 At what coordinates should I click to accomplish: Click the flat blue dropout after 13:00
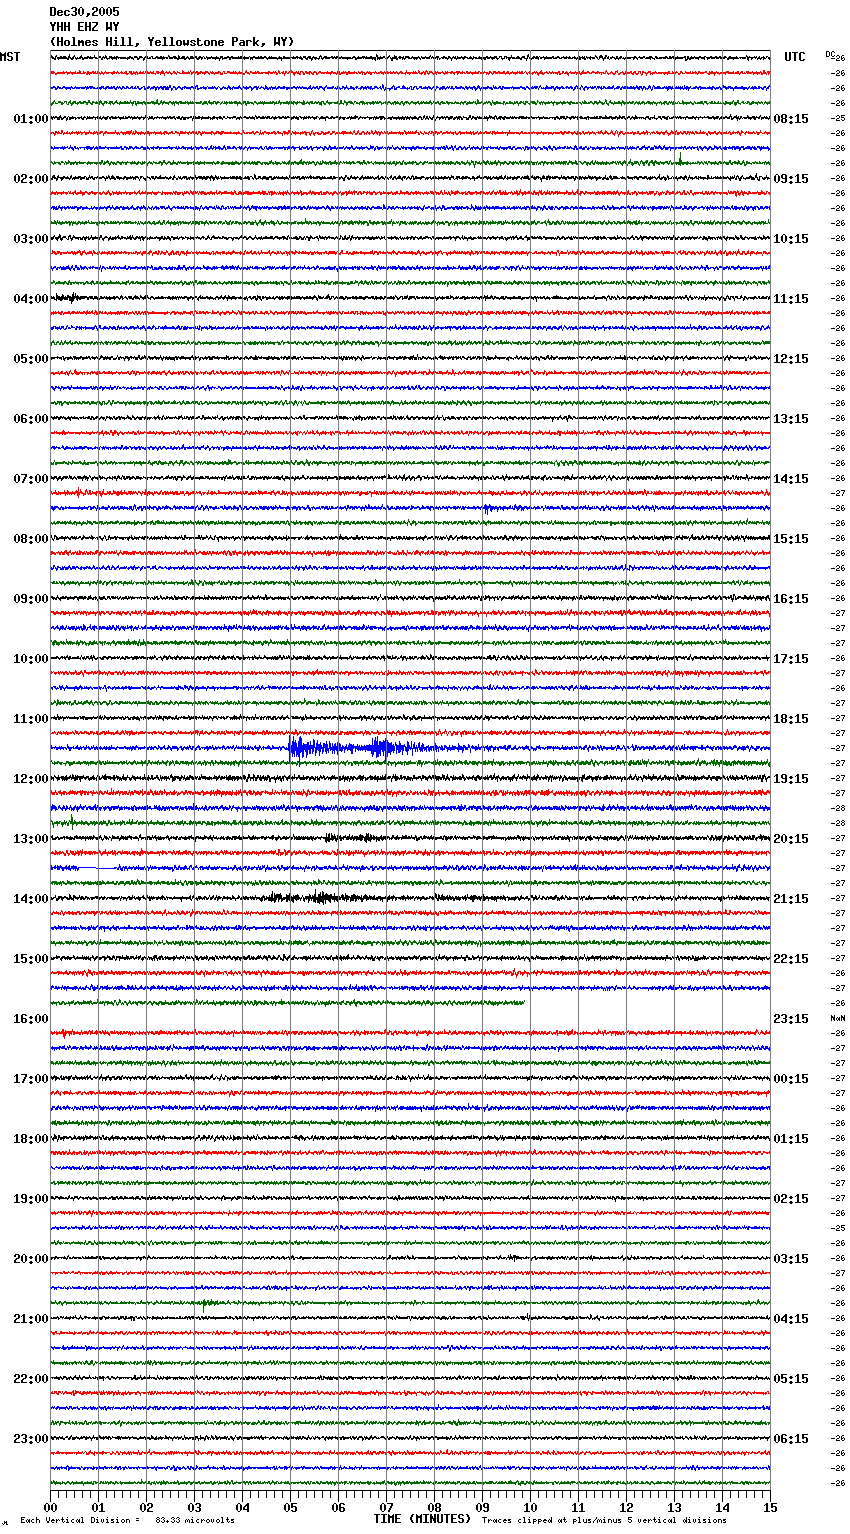coord(98,868)
